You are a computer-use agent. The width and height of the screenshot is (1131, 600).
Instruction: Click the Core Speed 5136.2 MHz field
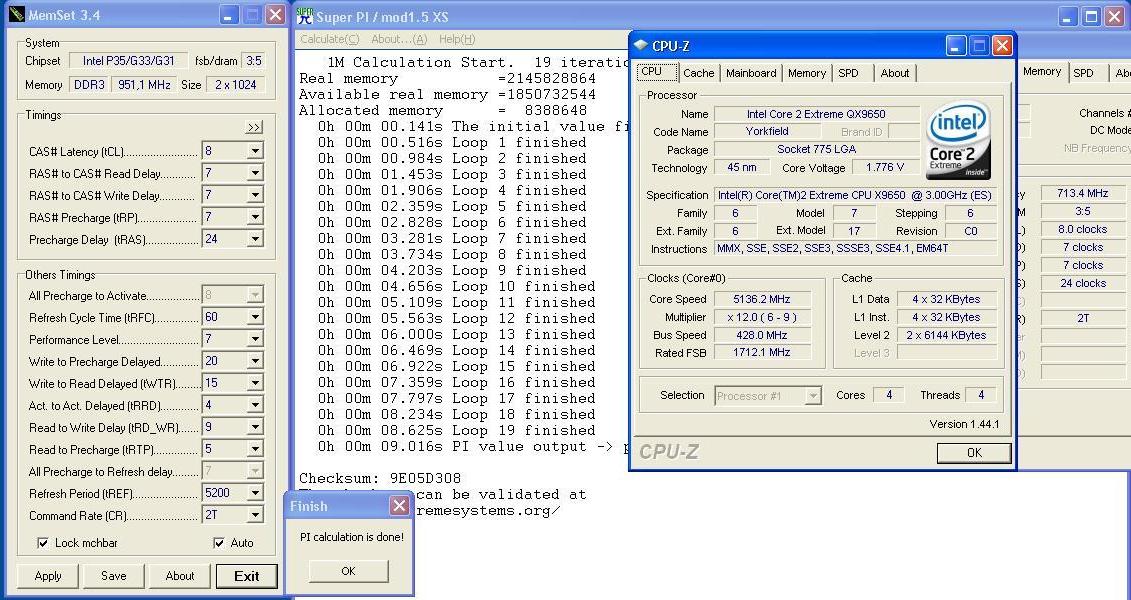[x=762, y=299]
